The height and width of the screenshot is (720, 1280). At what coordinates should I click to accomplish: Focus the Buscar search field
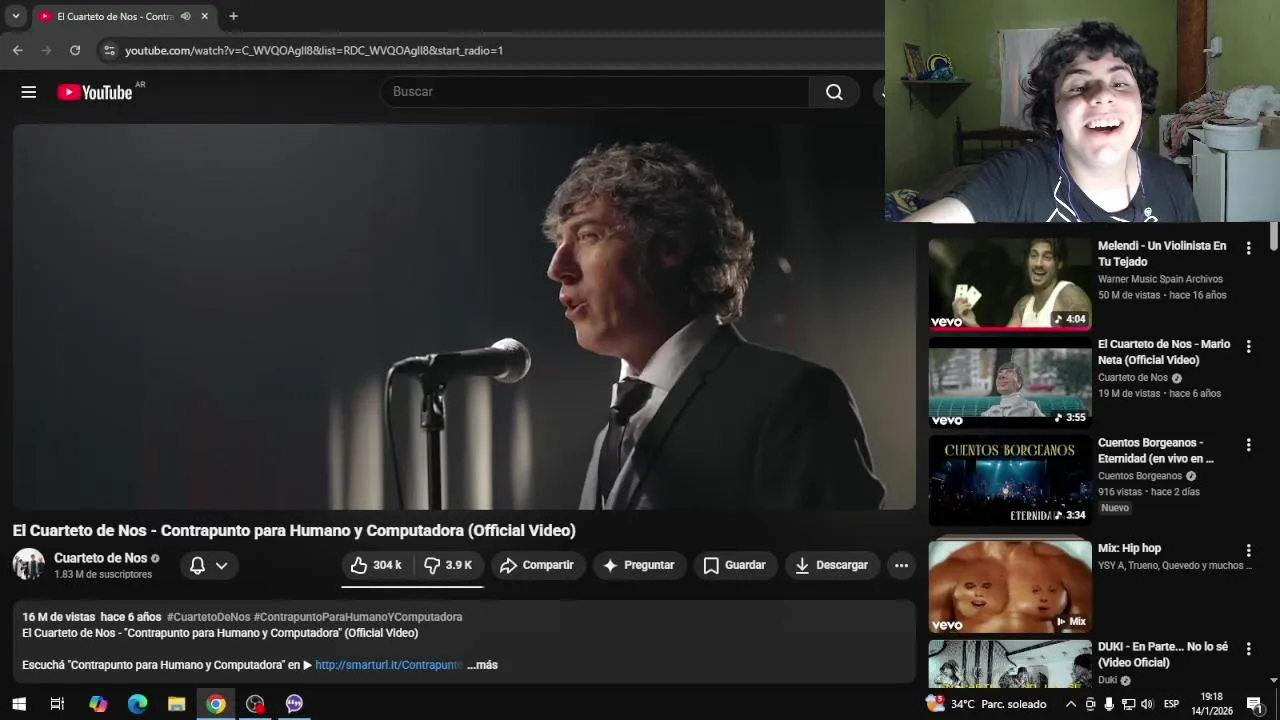click(x=596, y=92)
